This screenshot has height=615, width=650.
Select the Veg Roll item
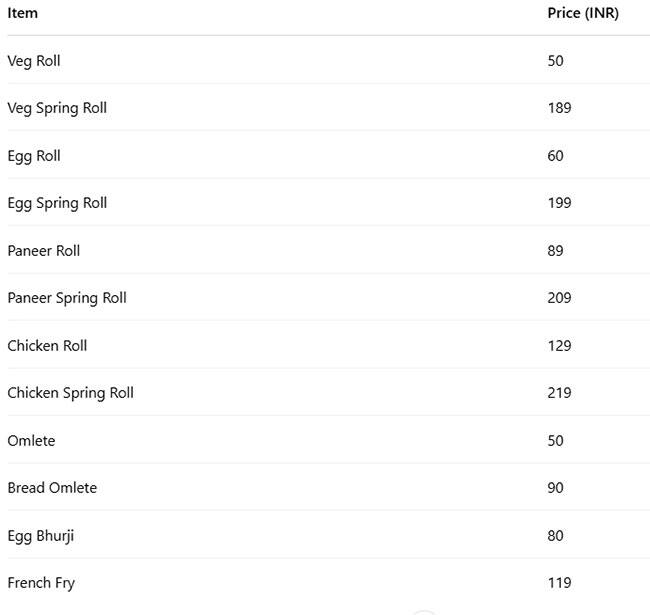coord(34,61)
